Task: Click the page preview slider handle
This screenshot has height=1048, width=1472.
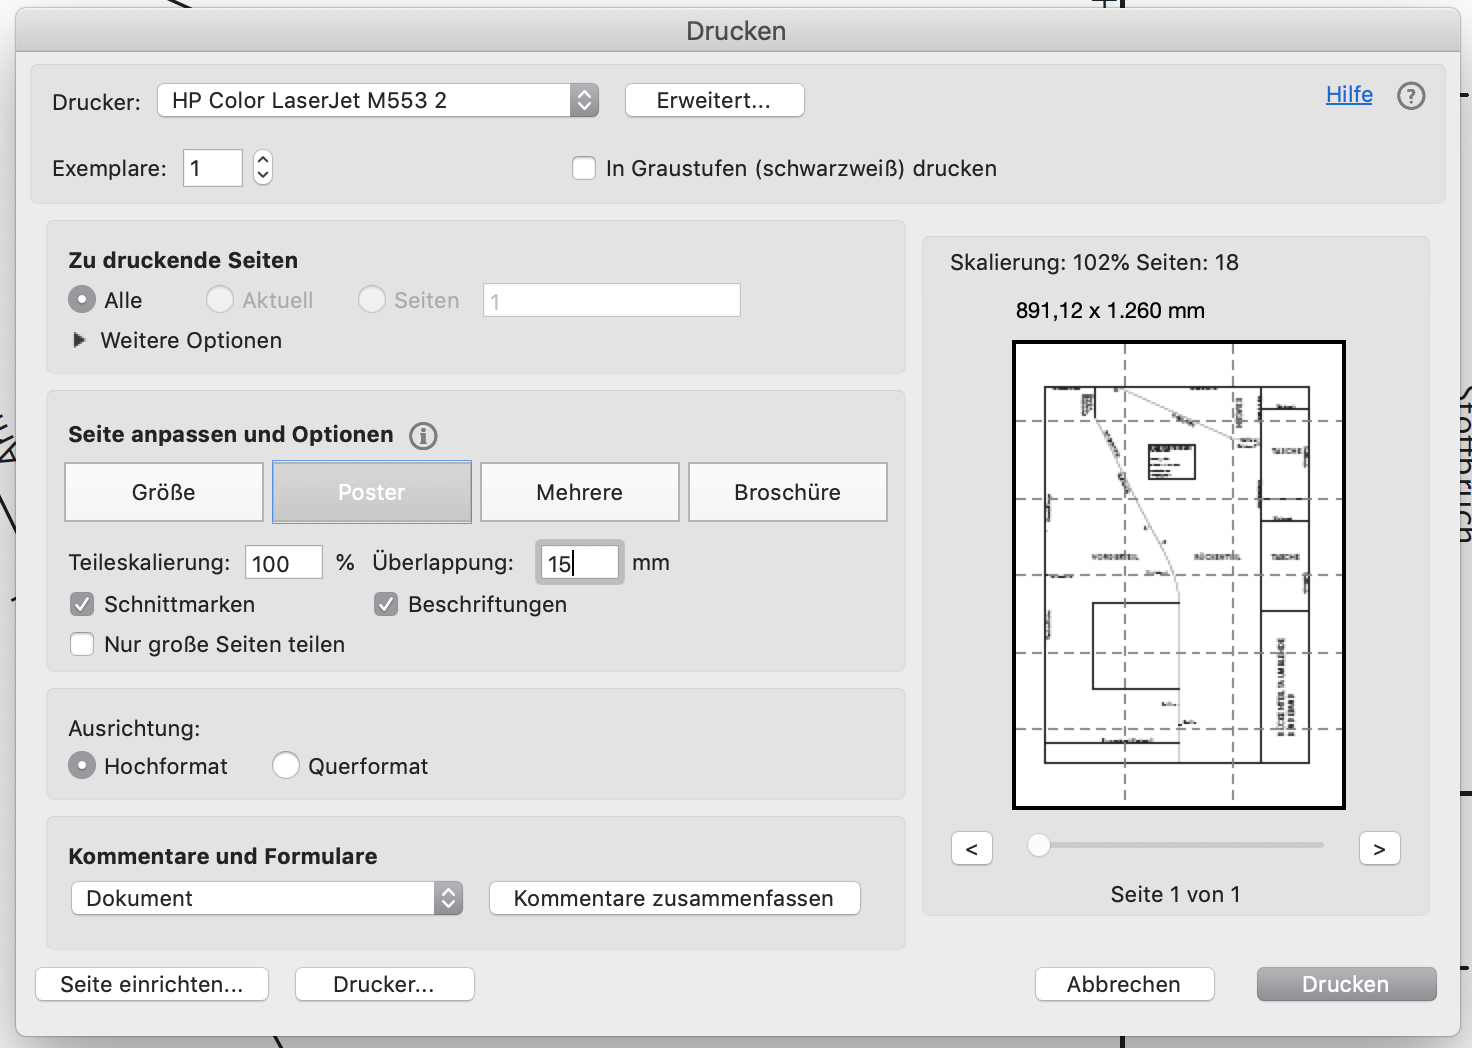Action: pos(1040,845)
